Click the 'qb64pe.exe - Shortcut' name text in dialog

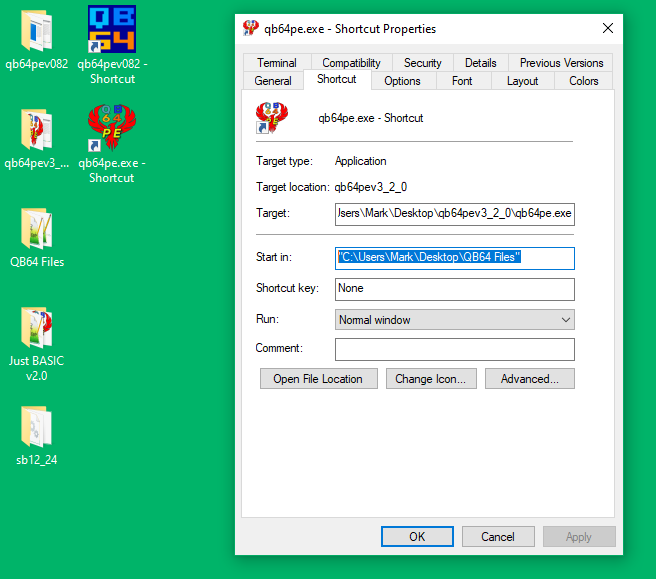(371, 118)
